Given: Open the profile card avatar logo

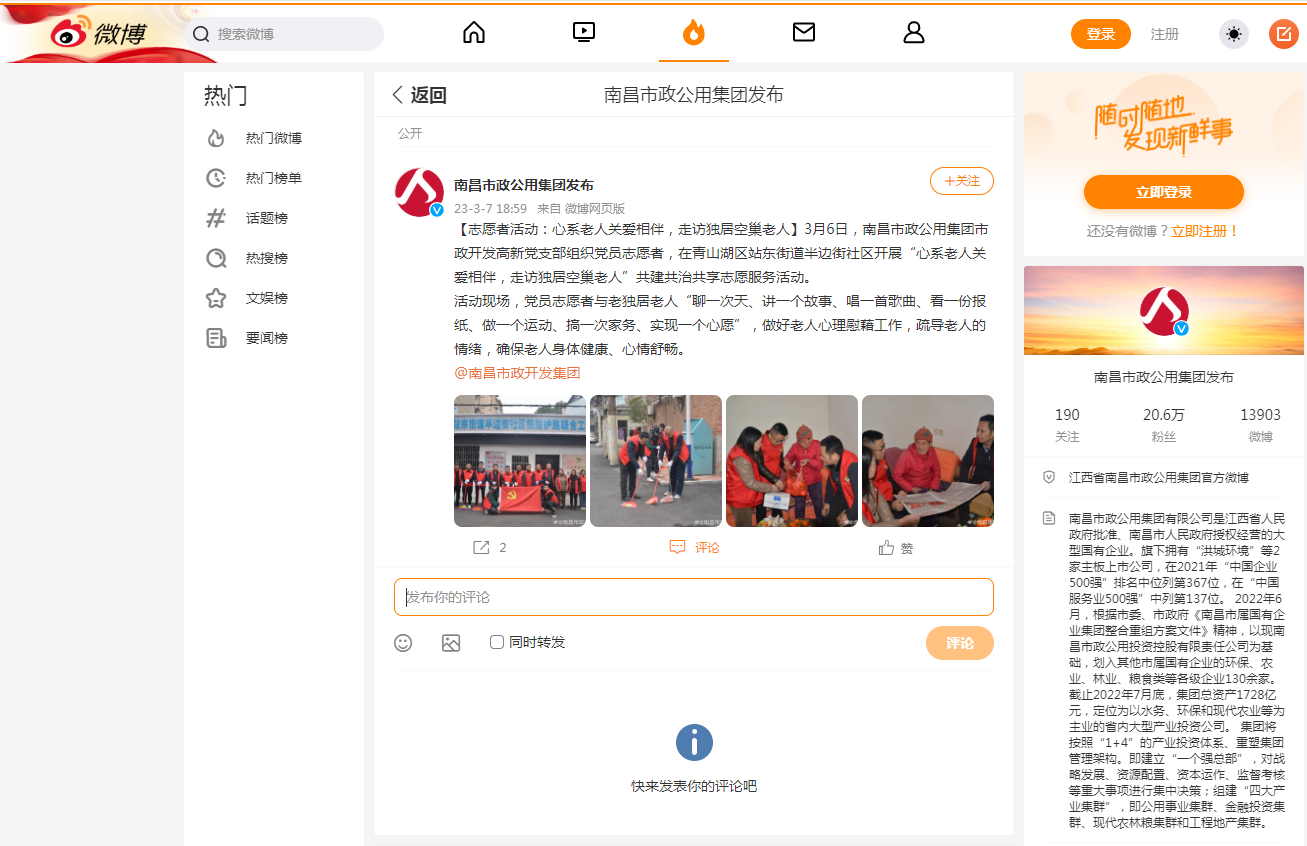Looking at the screenshot, I should tap(1164, 311).
